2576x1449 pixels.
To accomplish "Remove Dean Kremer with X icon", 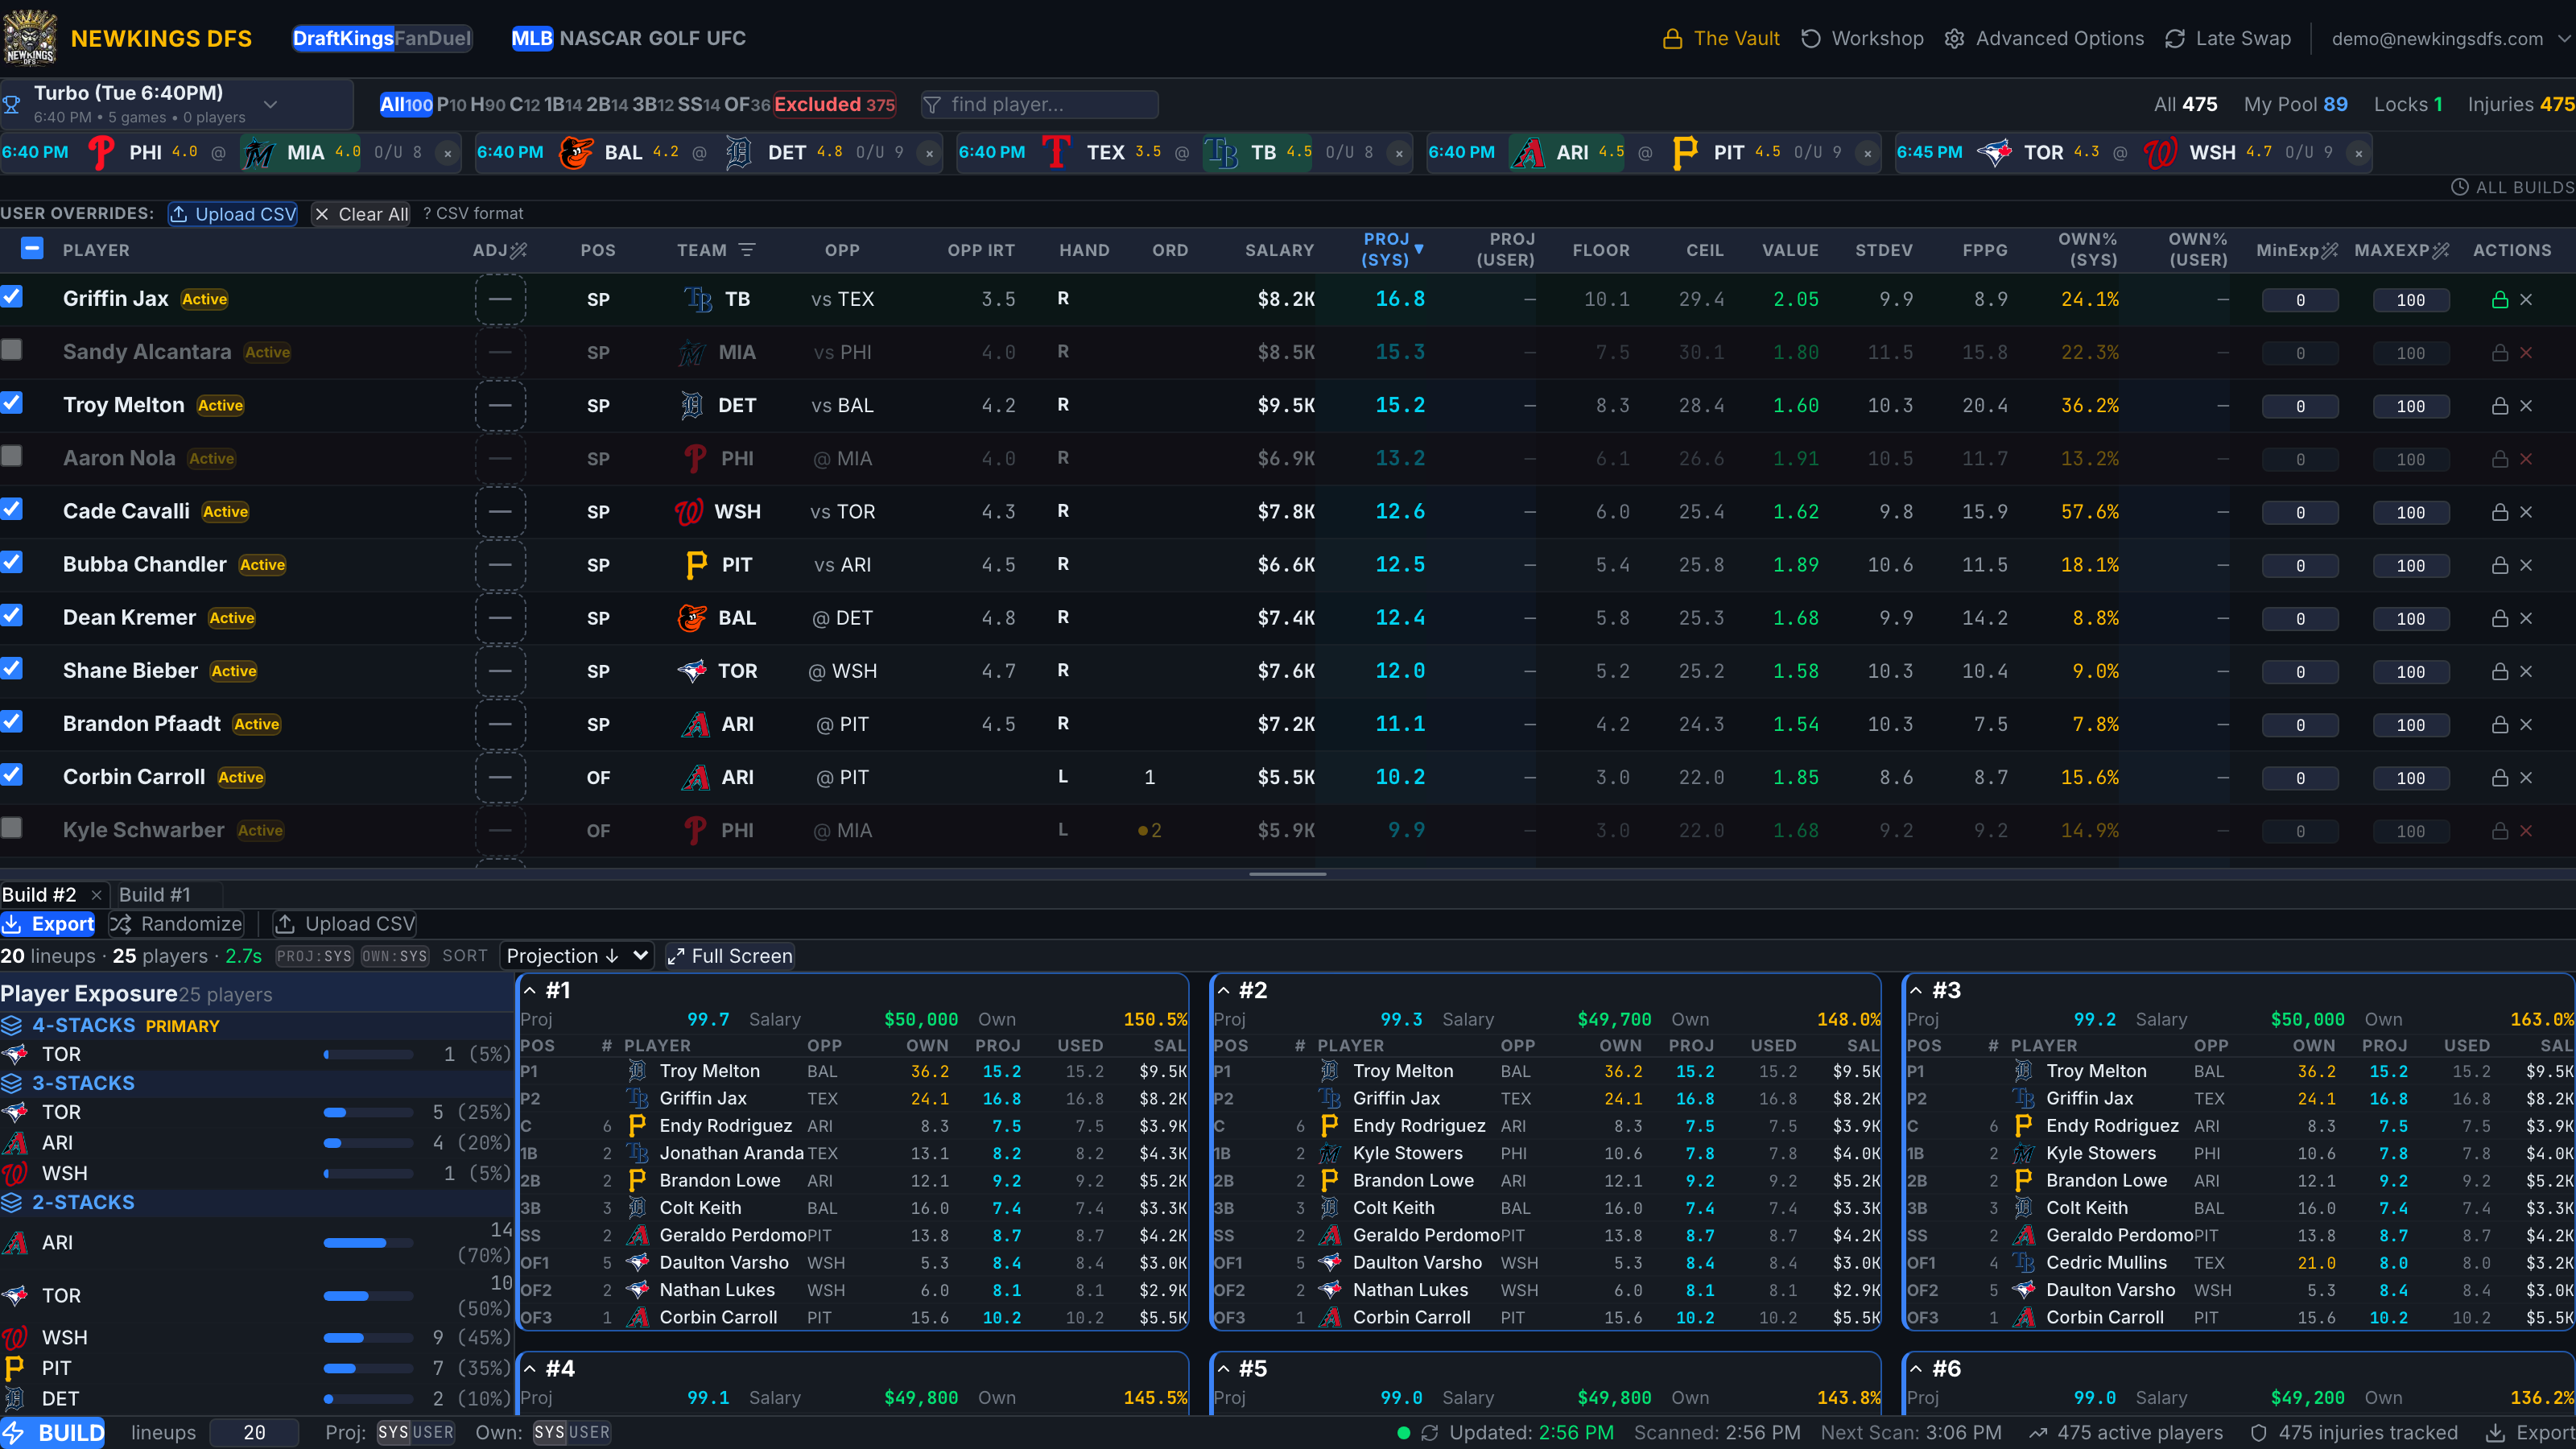I will coord(2526,618).
